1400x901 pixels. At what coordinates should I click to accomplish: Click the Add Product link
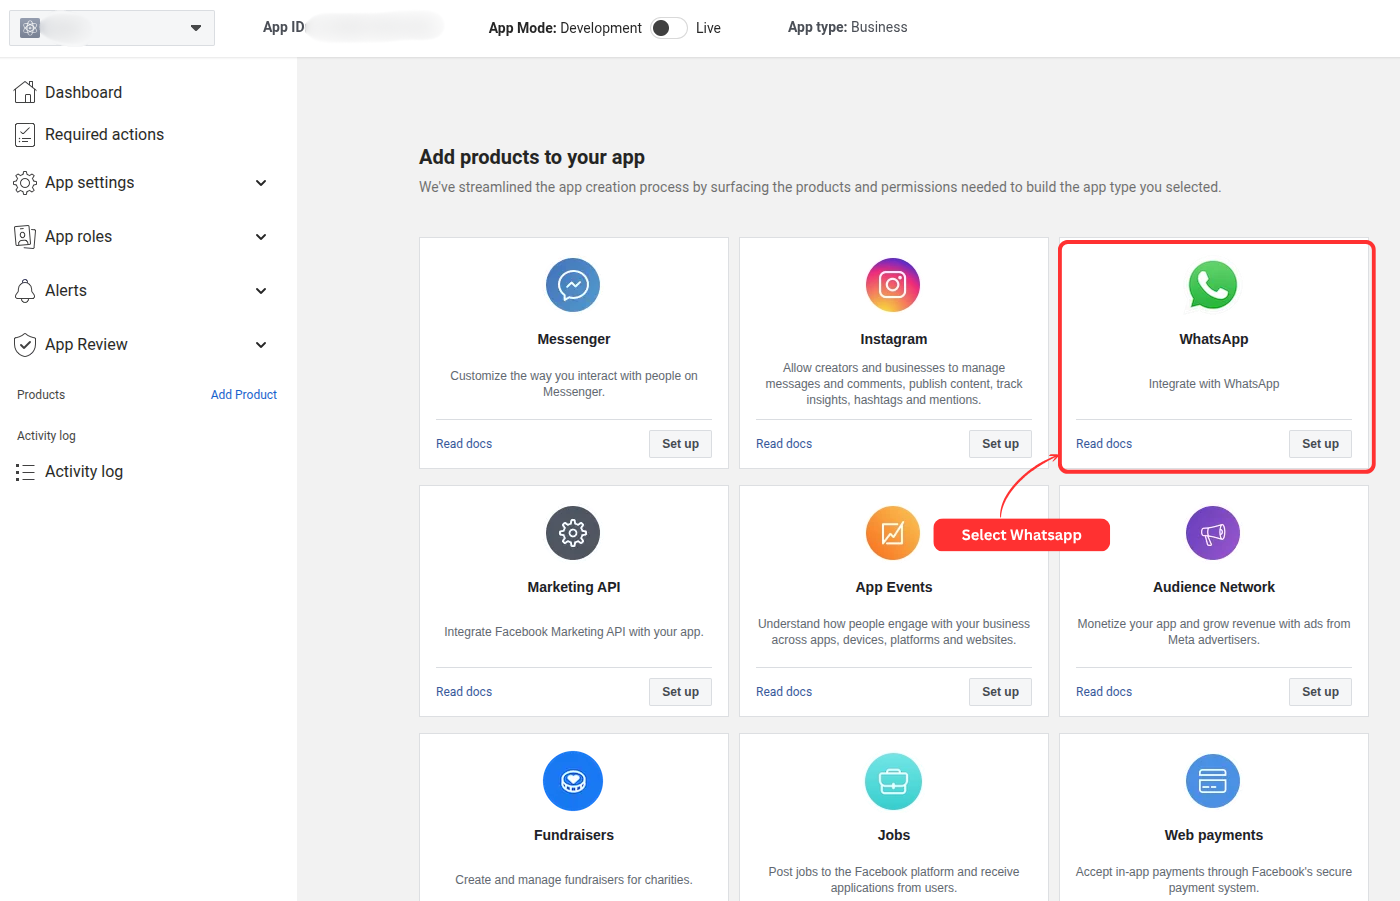(244, 395)
